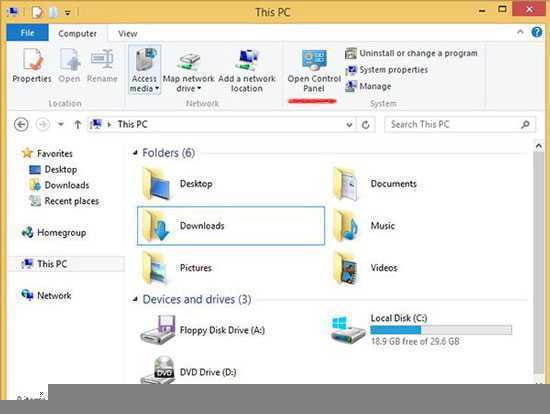Click the Devices and drives (3) heading
The height and width of the screenshot is (414, 550).
point(197,299)
